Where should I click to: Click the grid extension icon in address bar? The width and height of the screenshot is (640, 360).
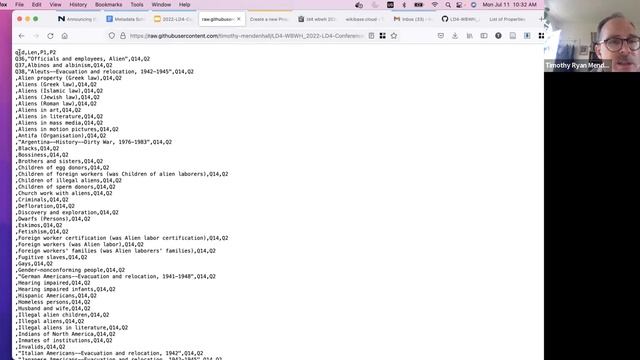click(382, 36)
